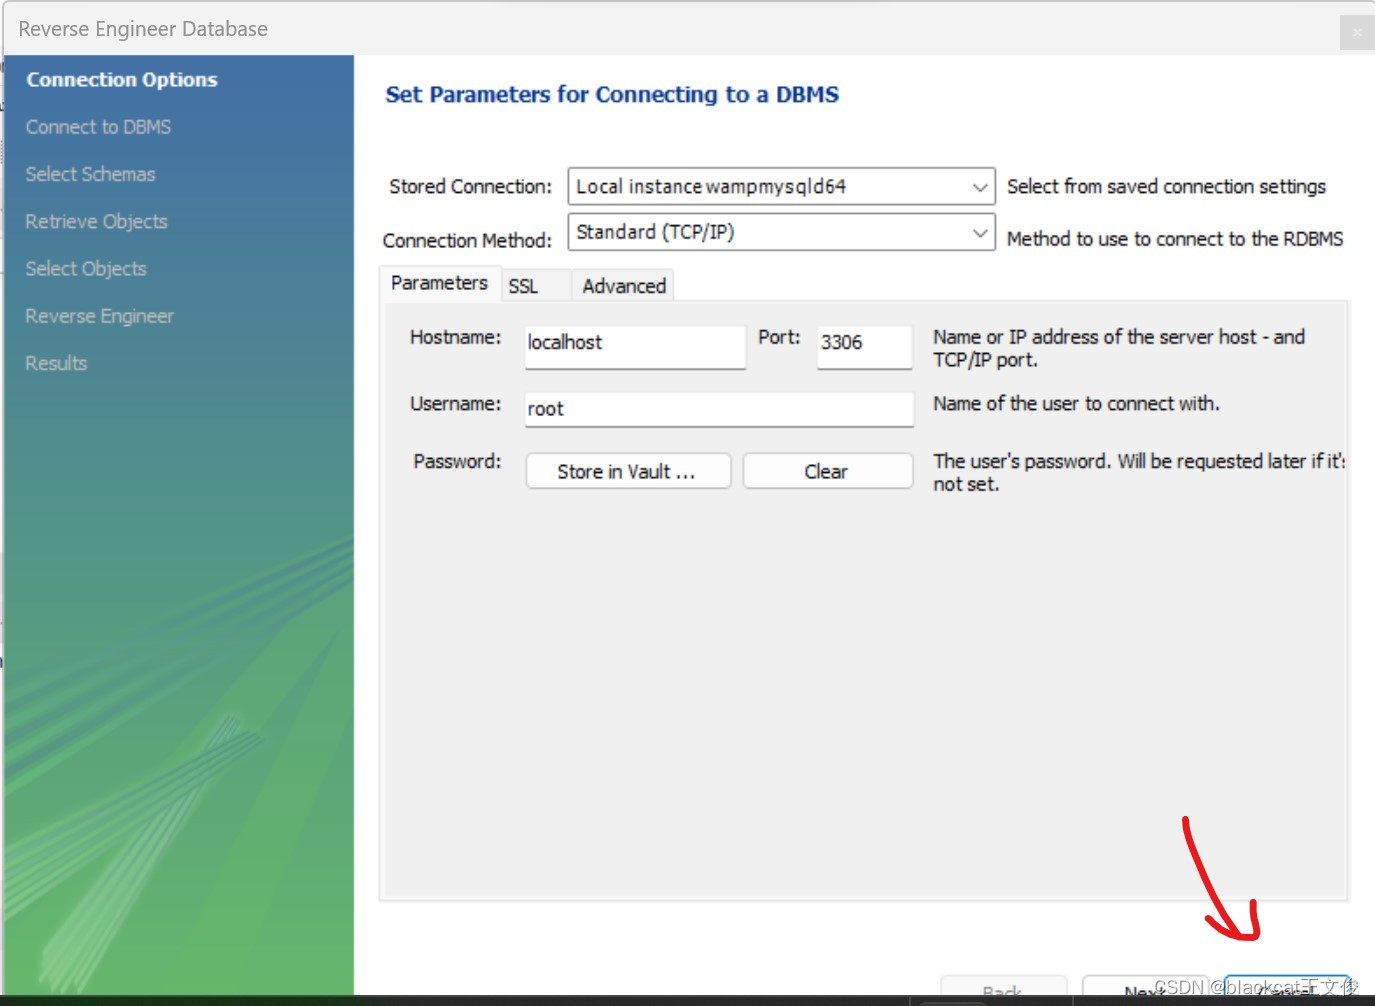Switch to the Parameters tab
Screen dimensions: 1375x1006
[x=439, y=283]
